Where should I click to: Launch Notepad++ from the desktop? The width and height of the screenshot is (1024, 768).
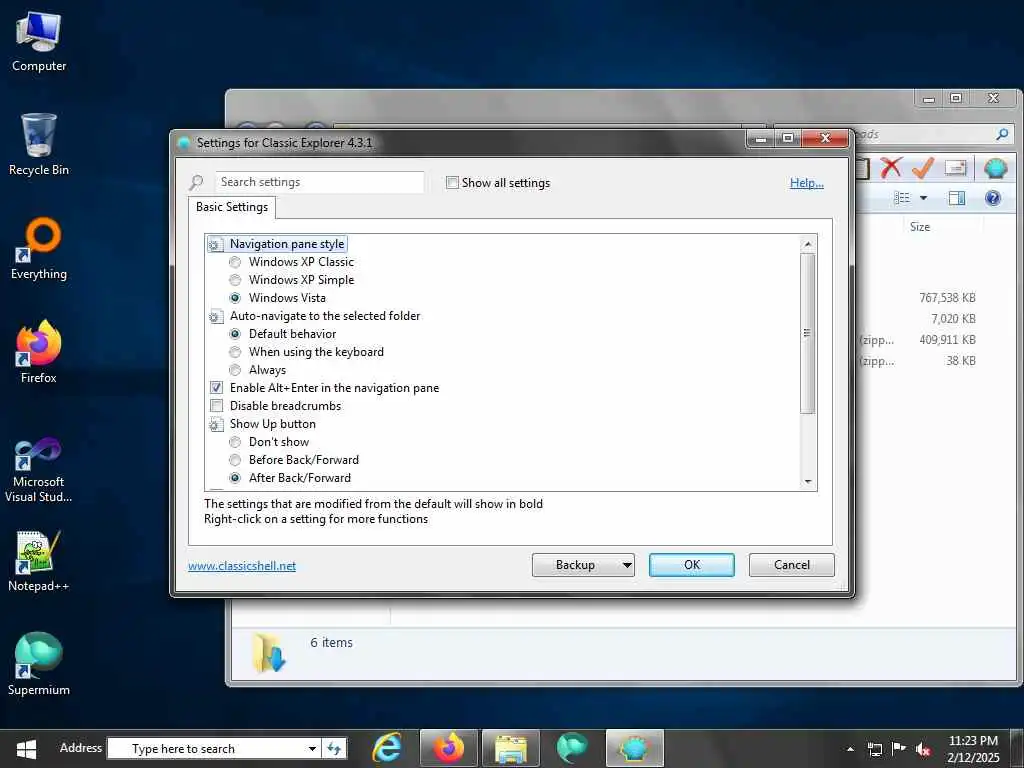pos(39,561)
